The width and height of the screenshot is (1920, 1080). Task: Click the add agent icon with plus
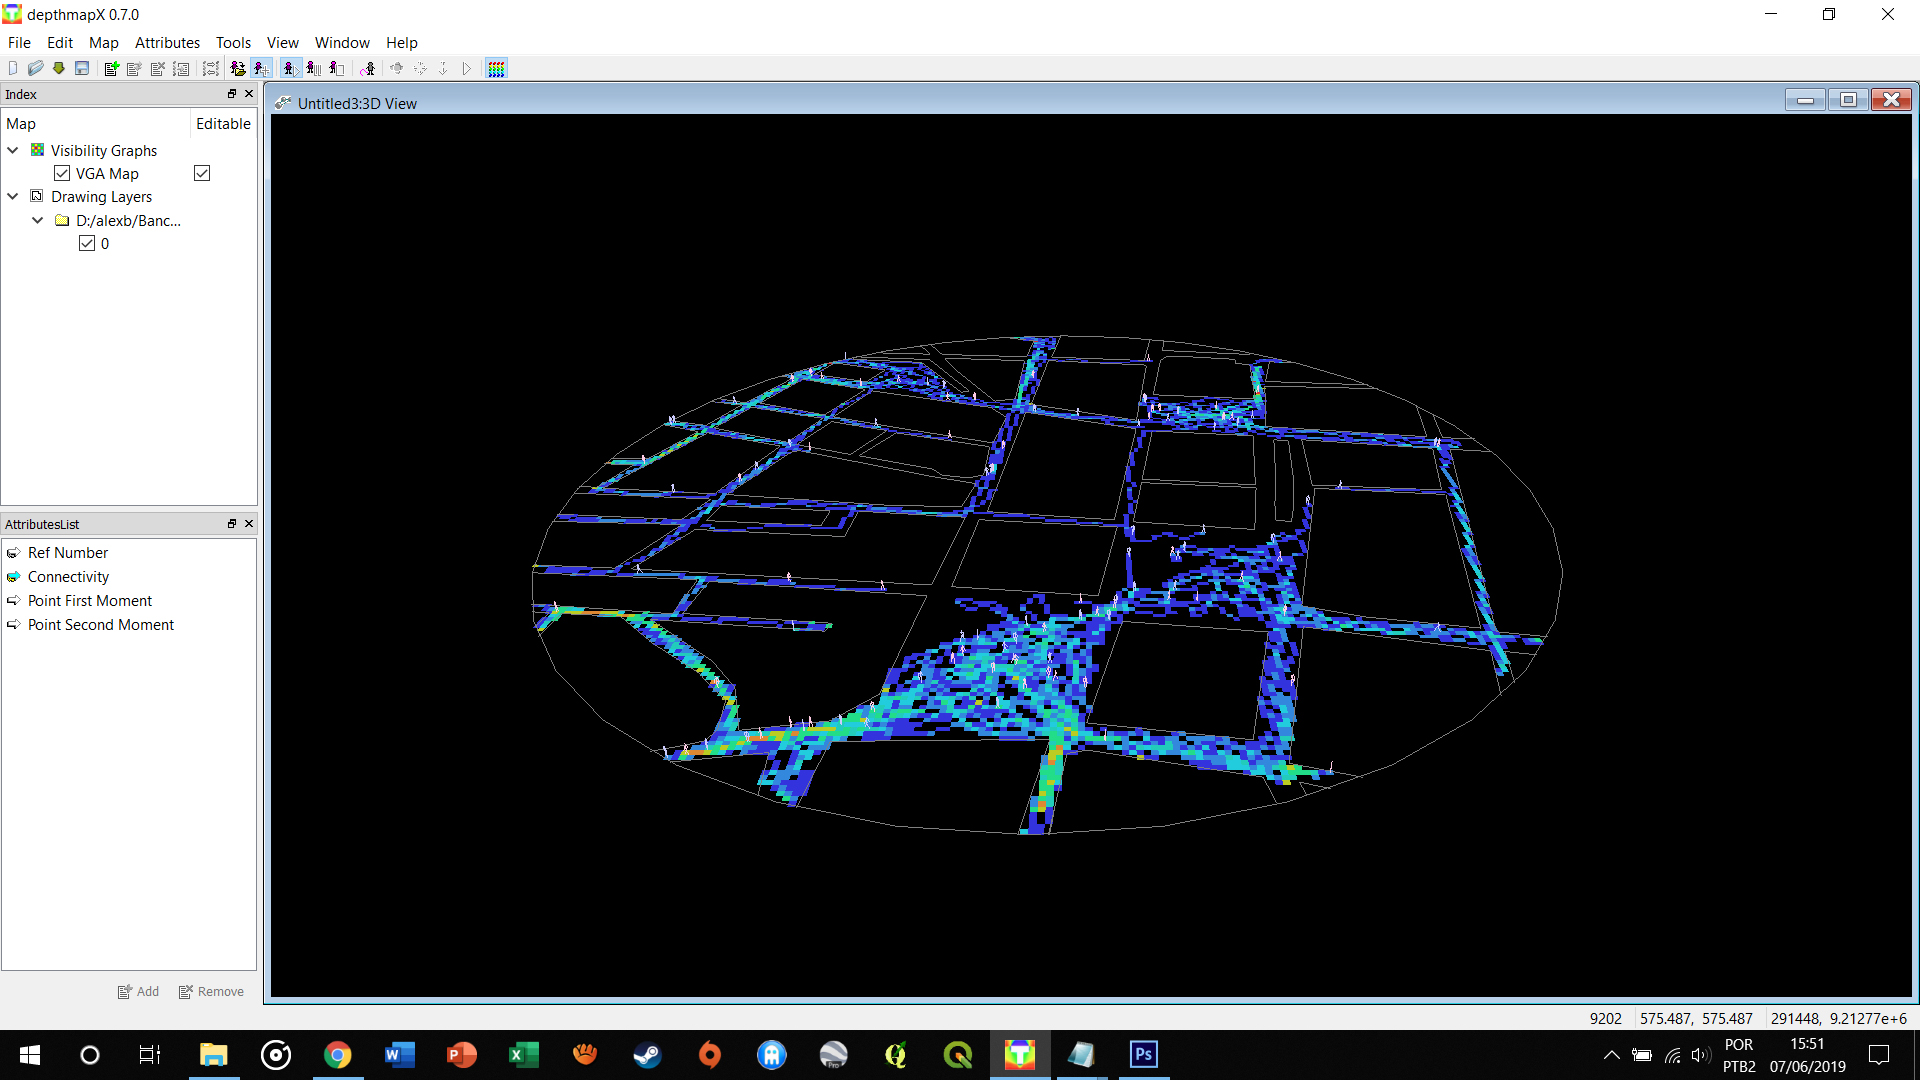[x=261, y=68]
